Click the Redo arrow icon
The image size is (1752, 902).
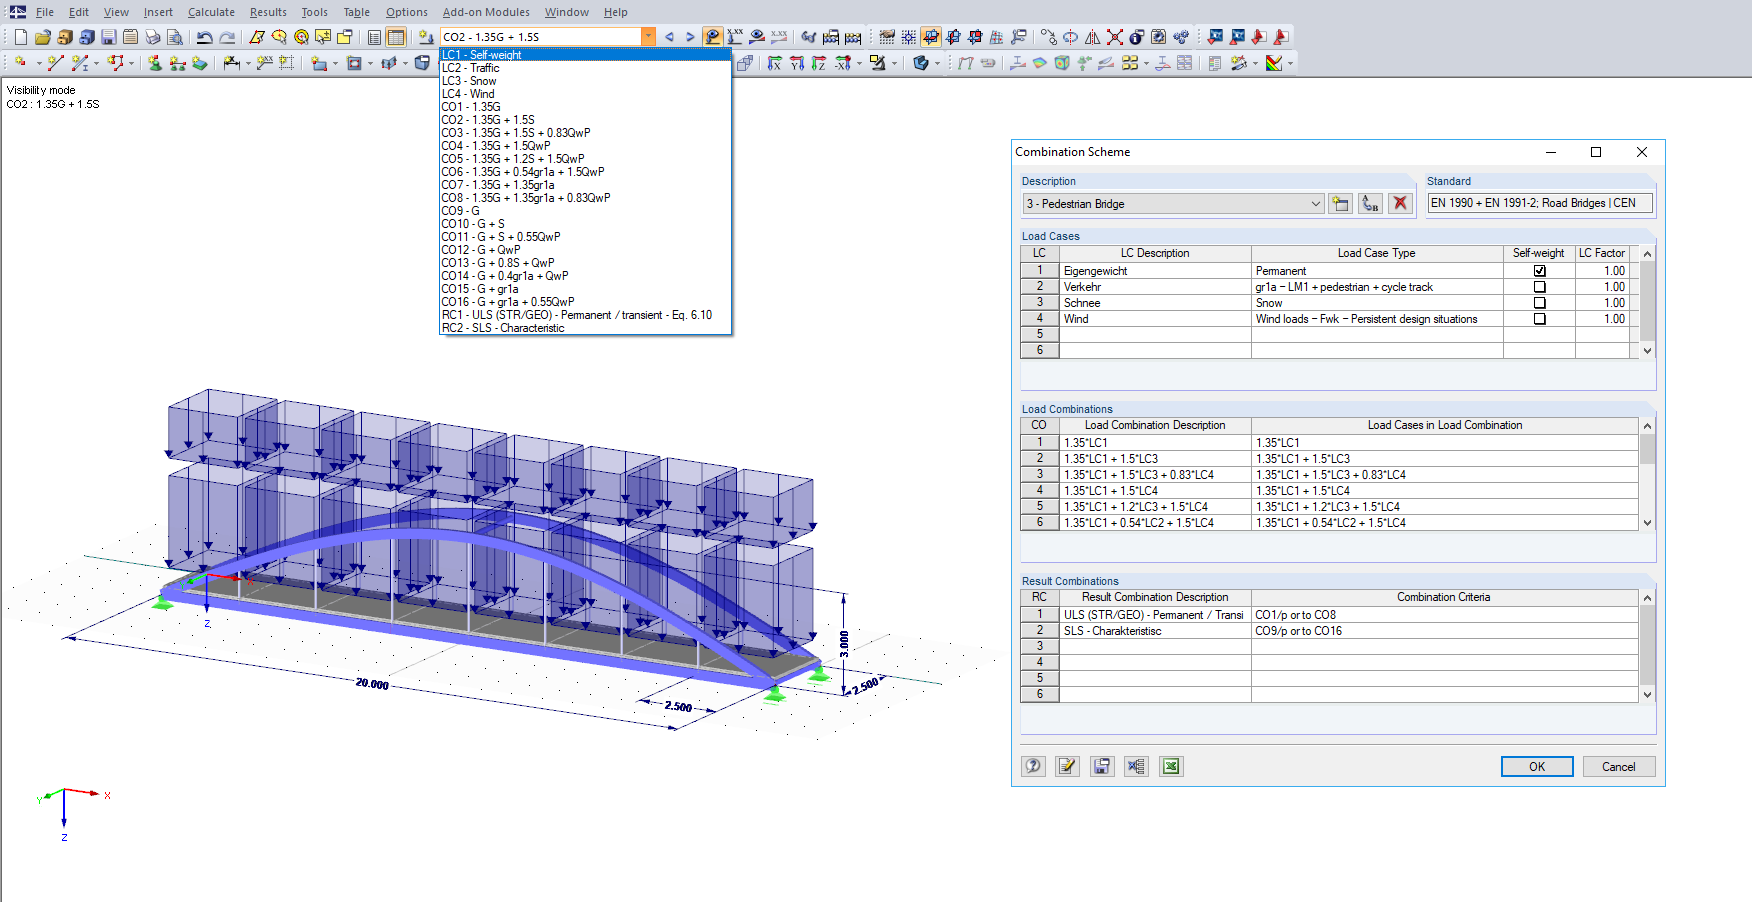(x=227, y=37)
